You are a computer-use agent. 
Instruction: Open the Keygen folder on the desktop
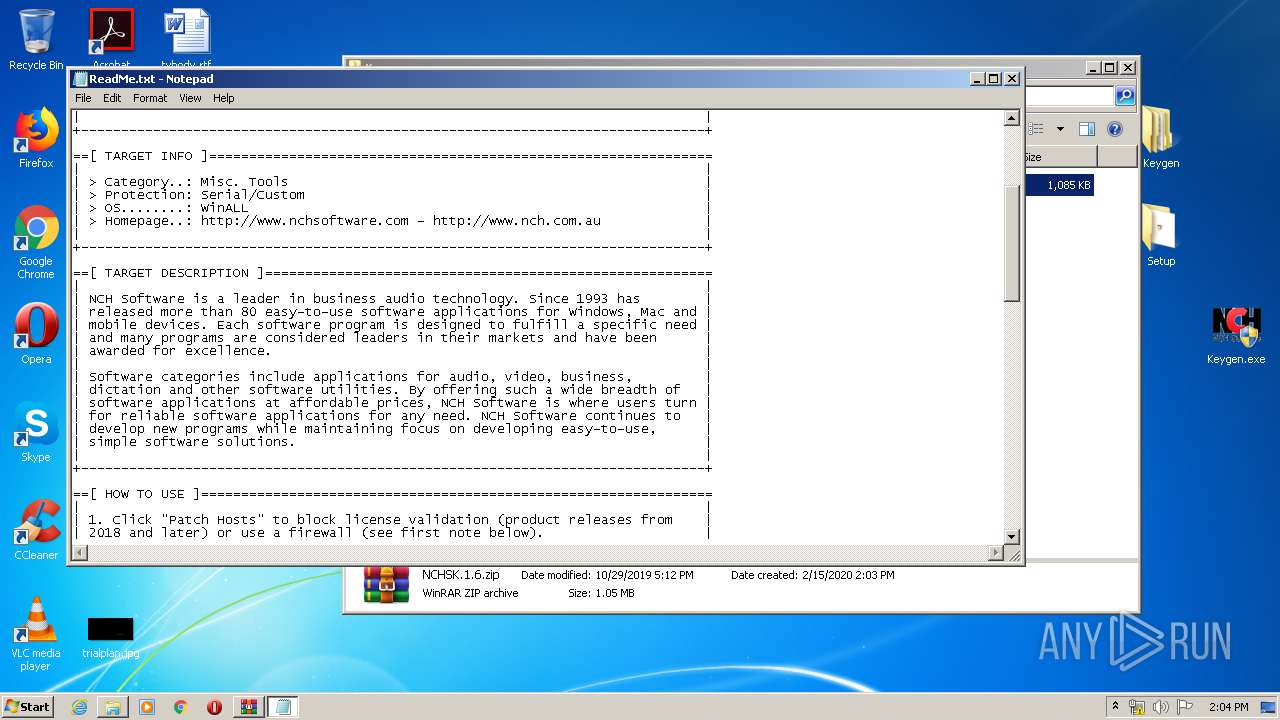coord(1161,138)
